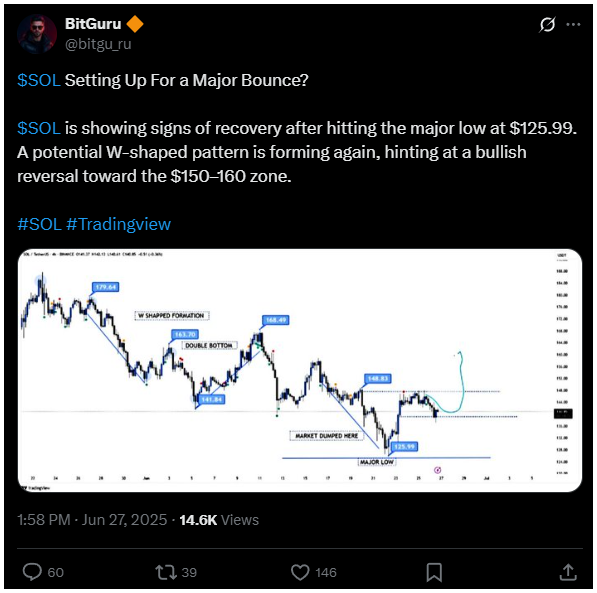This screenshot has width=597, height=593.
Task: Open the first $SOL cashtag in the headline
Action: point(39,80)
